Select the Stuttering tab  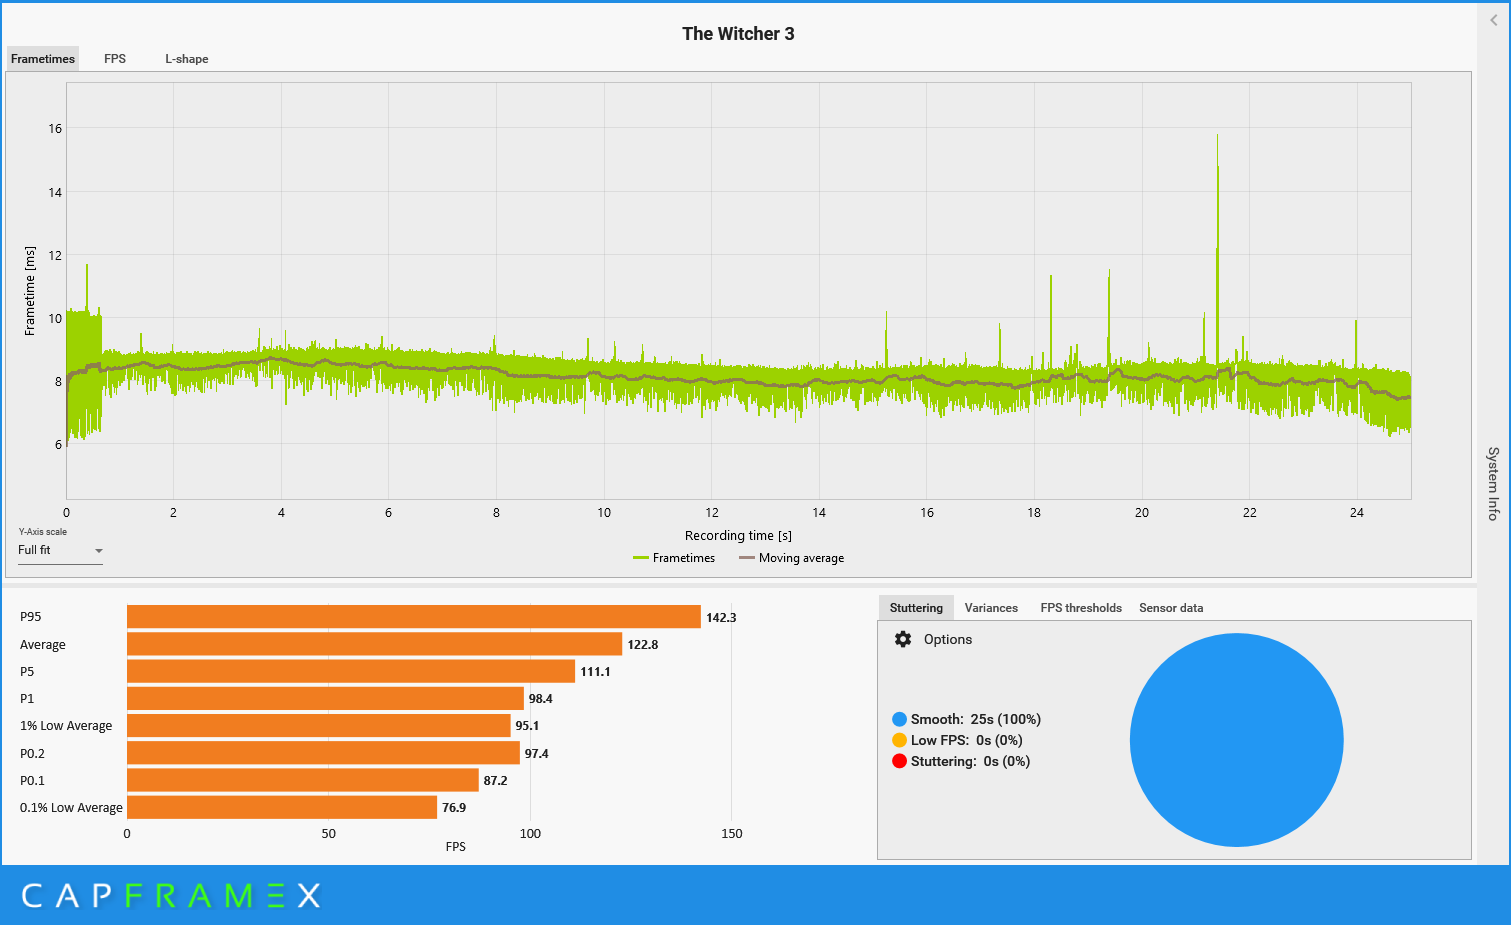916,608
